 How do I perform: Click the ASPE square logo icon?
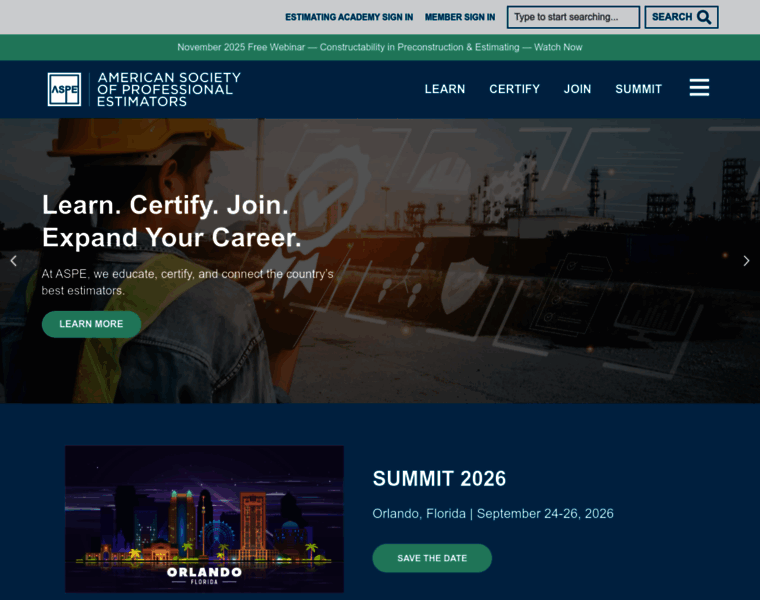pos(64,89)
